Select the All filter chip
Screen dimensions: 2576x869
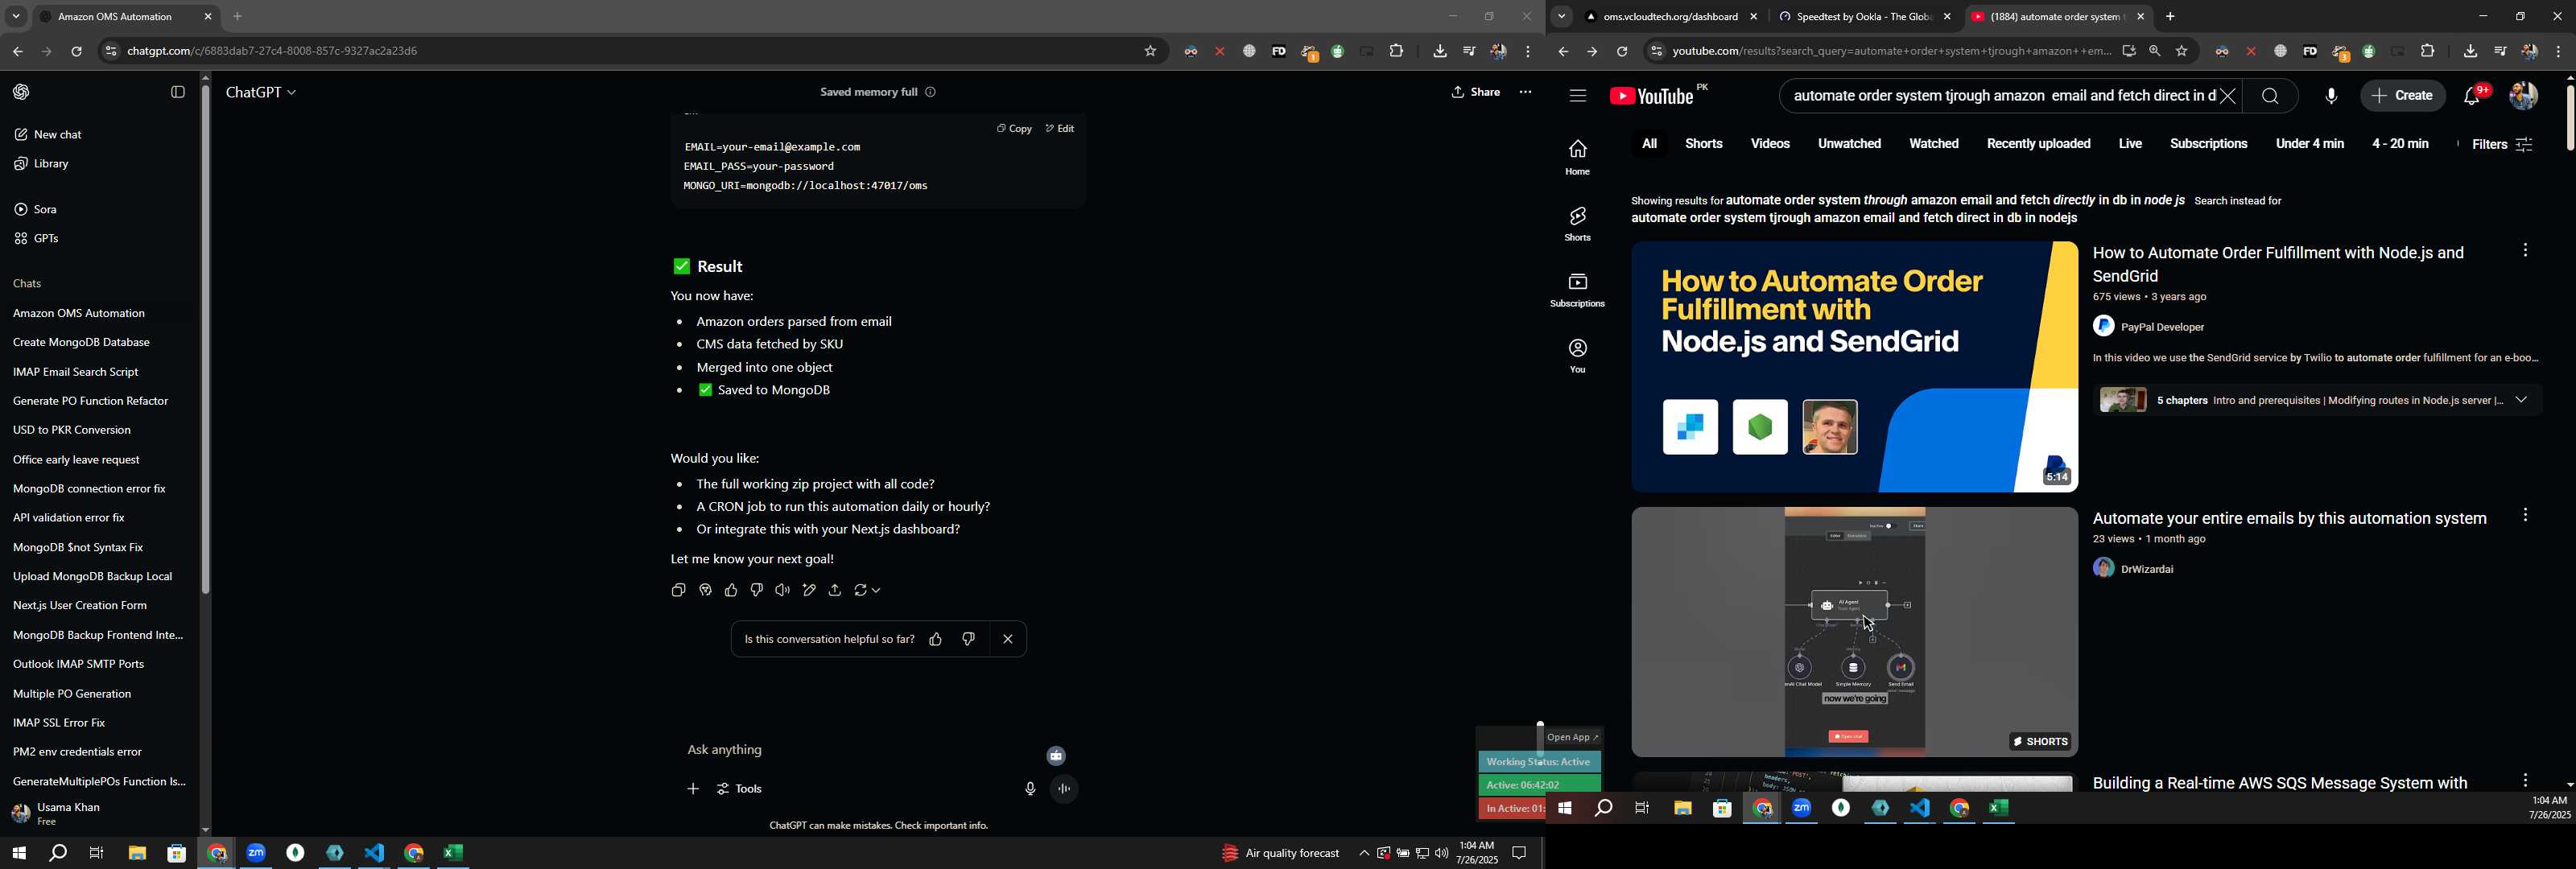pyautogui.click(x=1649, y=145)
